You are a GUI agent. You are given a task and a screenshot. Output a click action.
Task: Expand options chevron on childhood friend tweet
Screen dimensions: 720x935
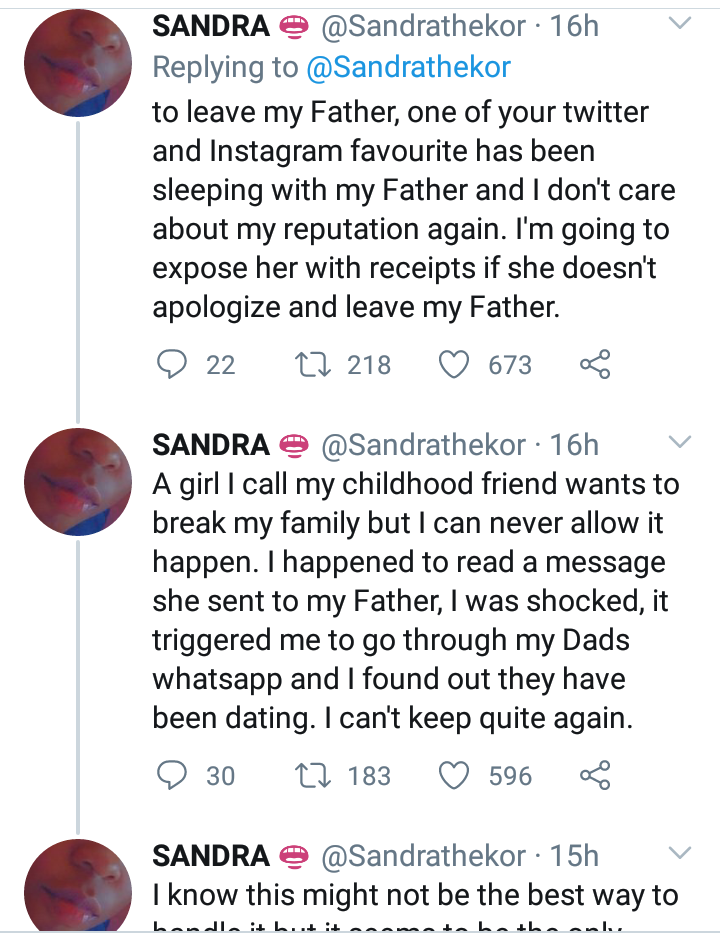click(680, 441)
